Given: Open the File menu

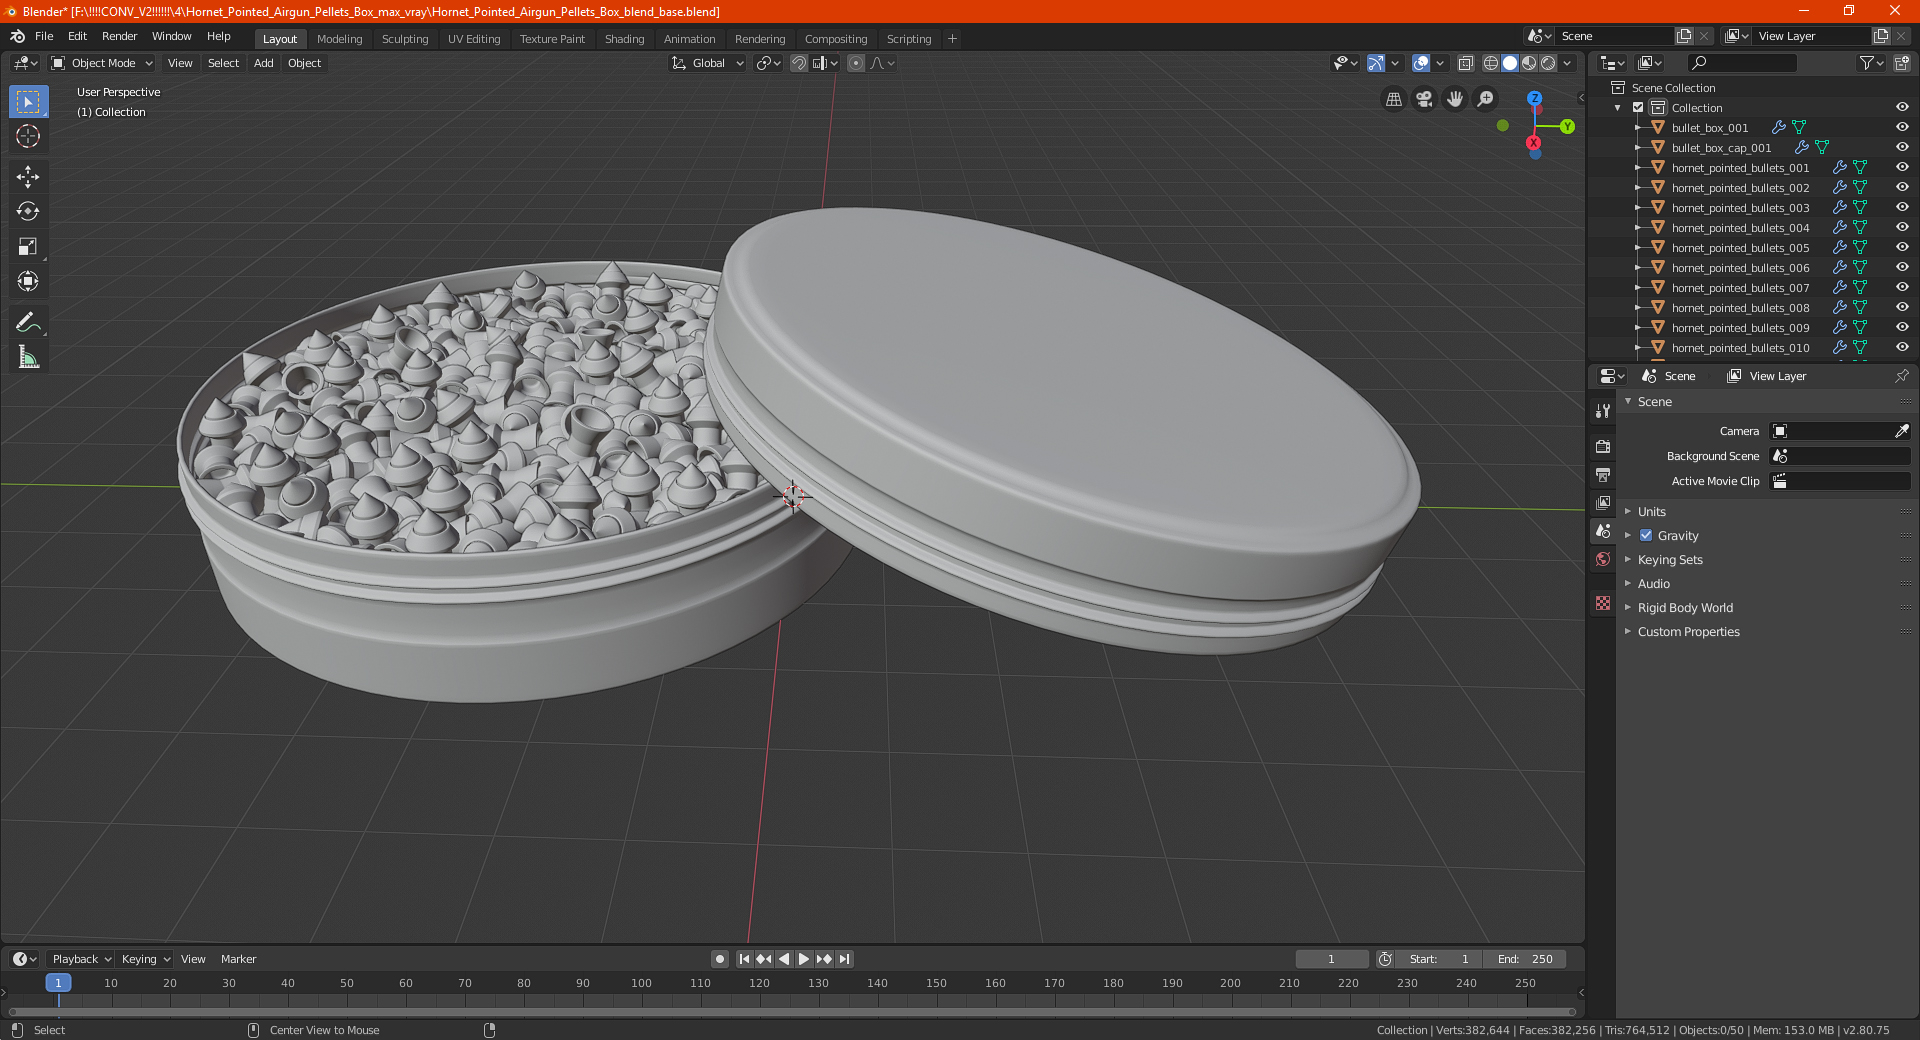Looking at the screenshot, I should click(x=44, y=36).
